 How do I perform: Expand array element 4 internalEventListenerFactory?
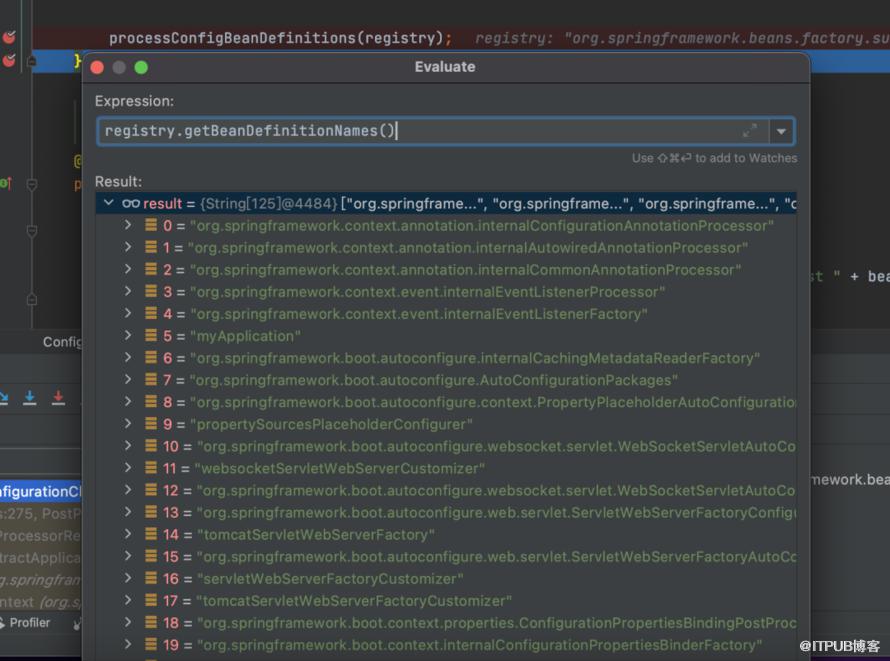click(x=128, y=314)
